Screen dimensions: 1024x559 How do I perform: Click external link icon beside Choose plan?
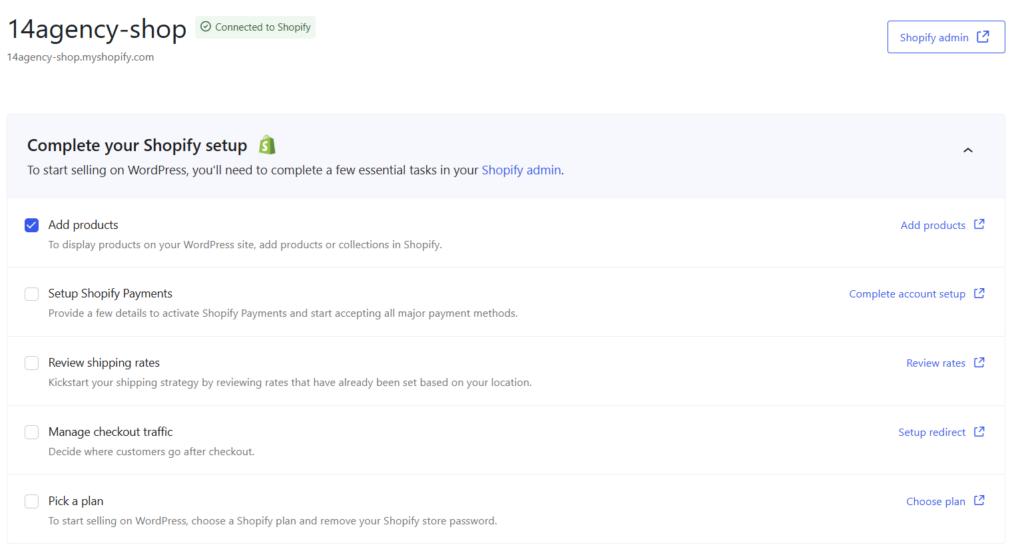[979, 501]
